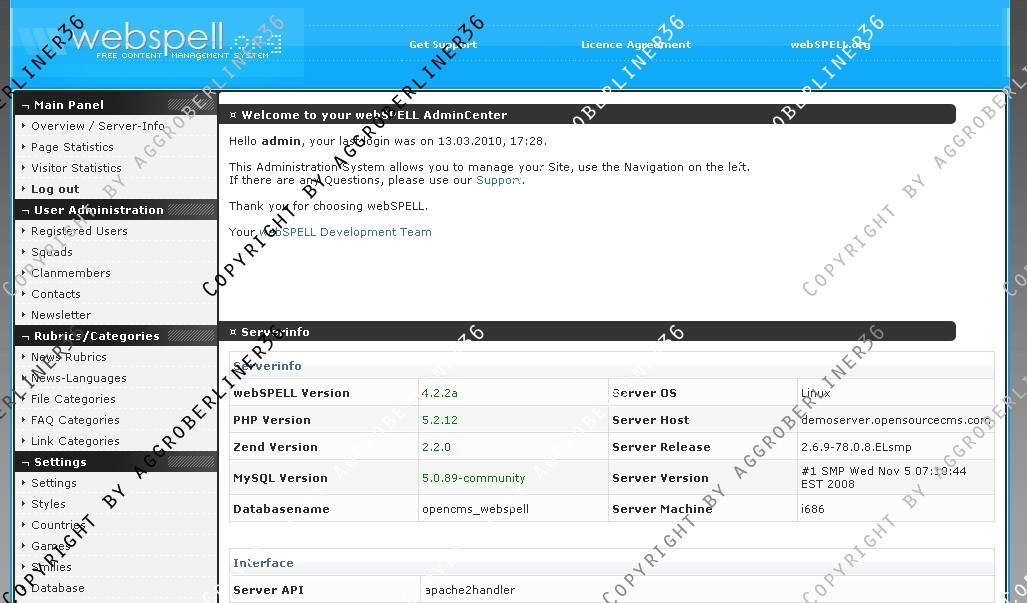Click the Server Host row label
The image size is (1027, 603).
[x=650, y=420]
